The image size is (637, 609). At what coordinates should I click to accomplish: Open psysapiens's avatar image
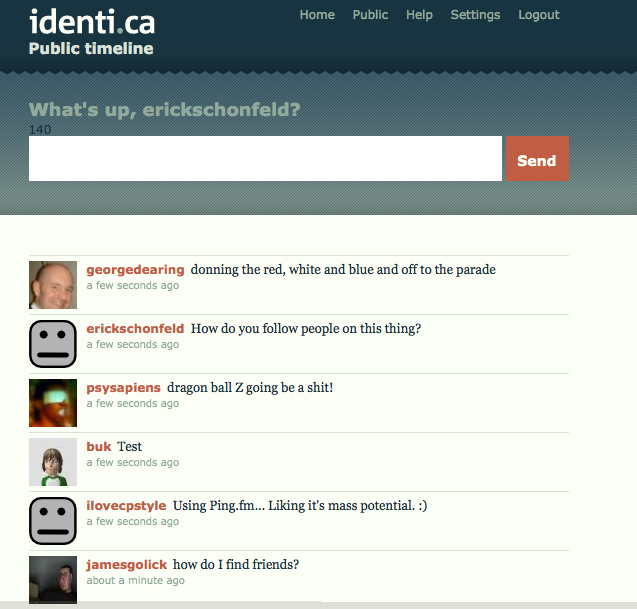53,403
